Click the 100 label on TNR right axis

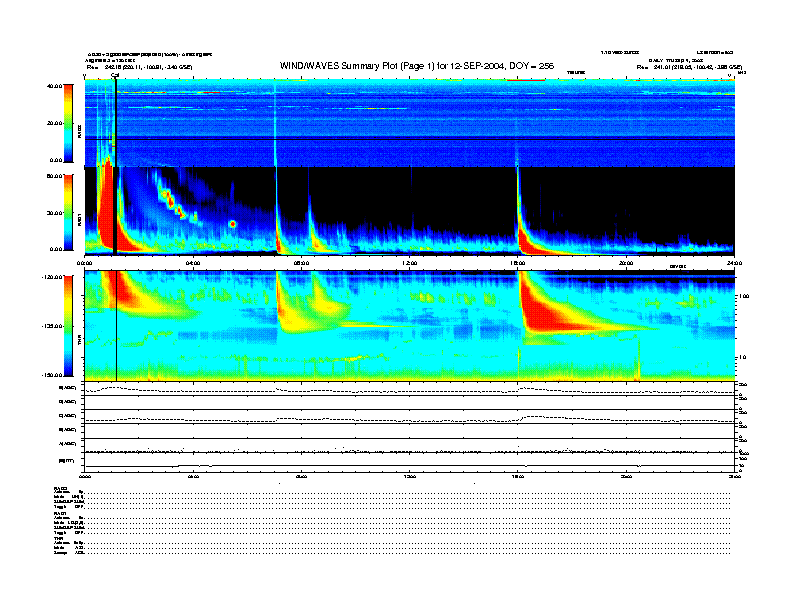(x=743, y=297)
